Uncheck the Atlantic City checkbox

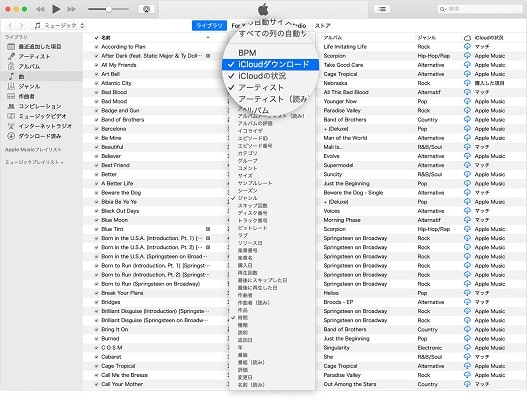pyautogui.click(x=96, y=83)
